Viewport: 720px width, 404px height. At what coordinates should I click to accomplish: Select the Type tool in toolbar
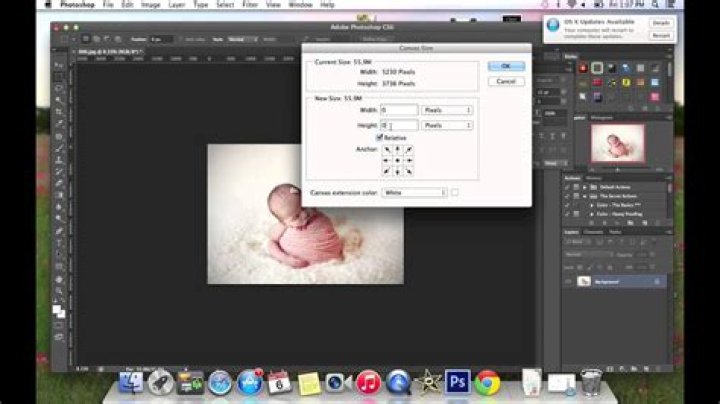(59, 241)
